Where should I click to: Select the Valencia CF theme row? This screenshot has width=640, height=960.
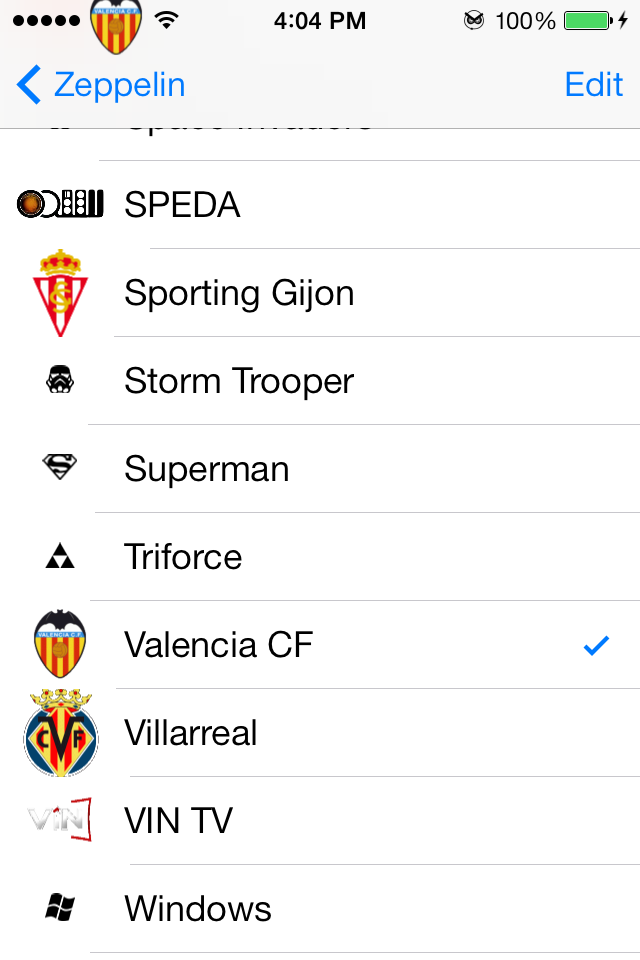tap(320, 645)
